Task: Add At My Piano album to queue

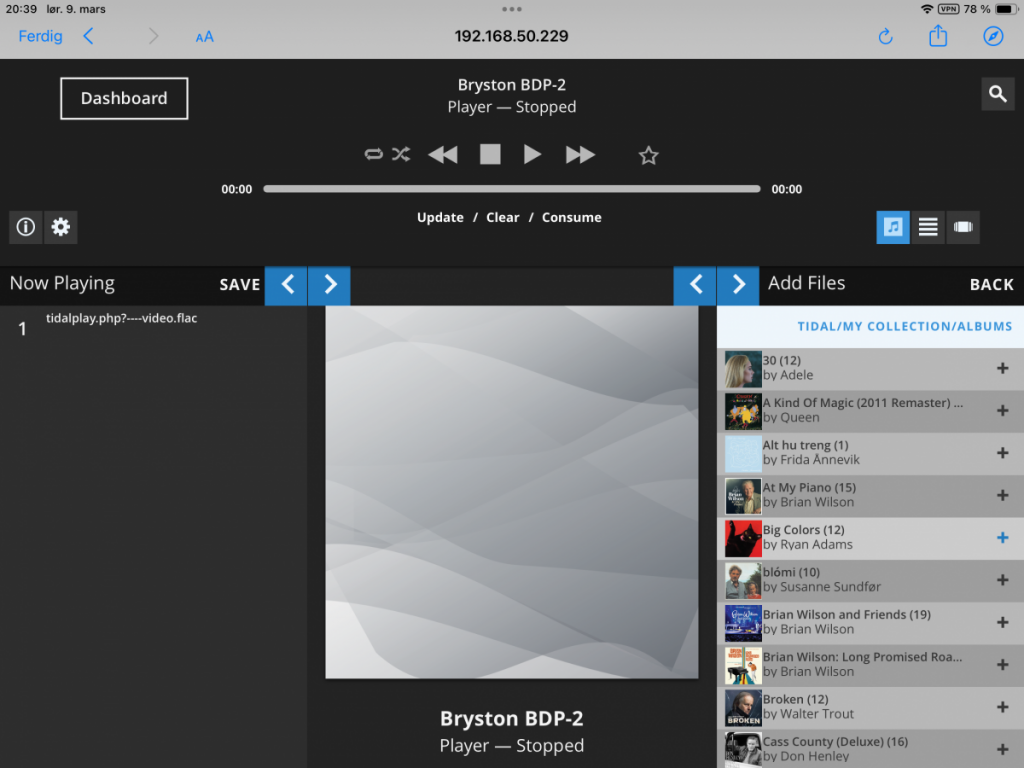Action: [x=1002, y=496]
